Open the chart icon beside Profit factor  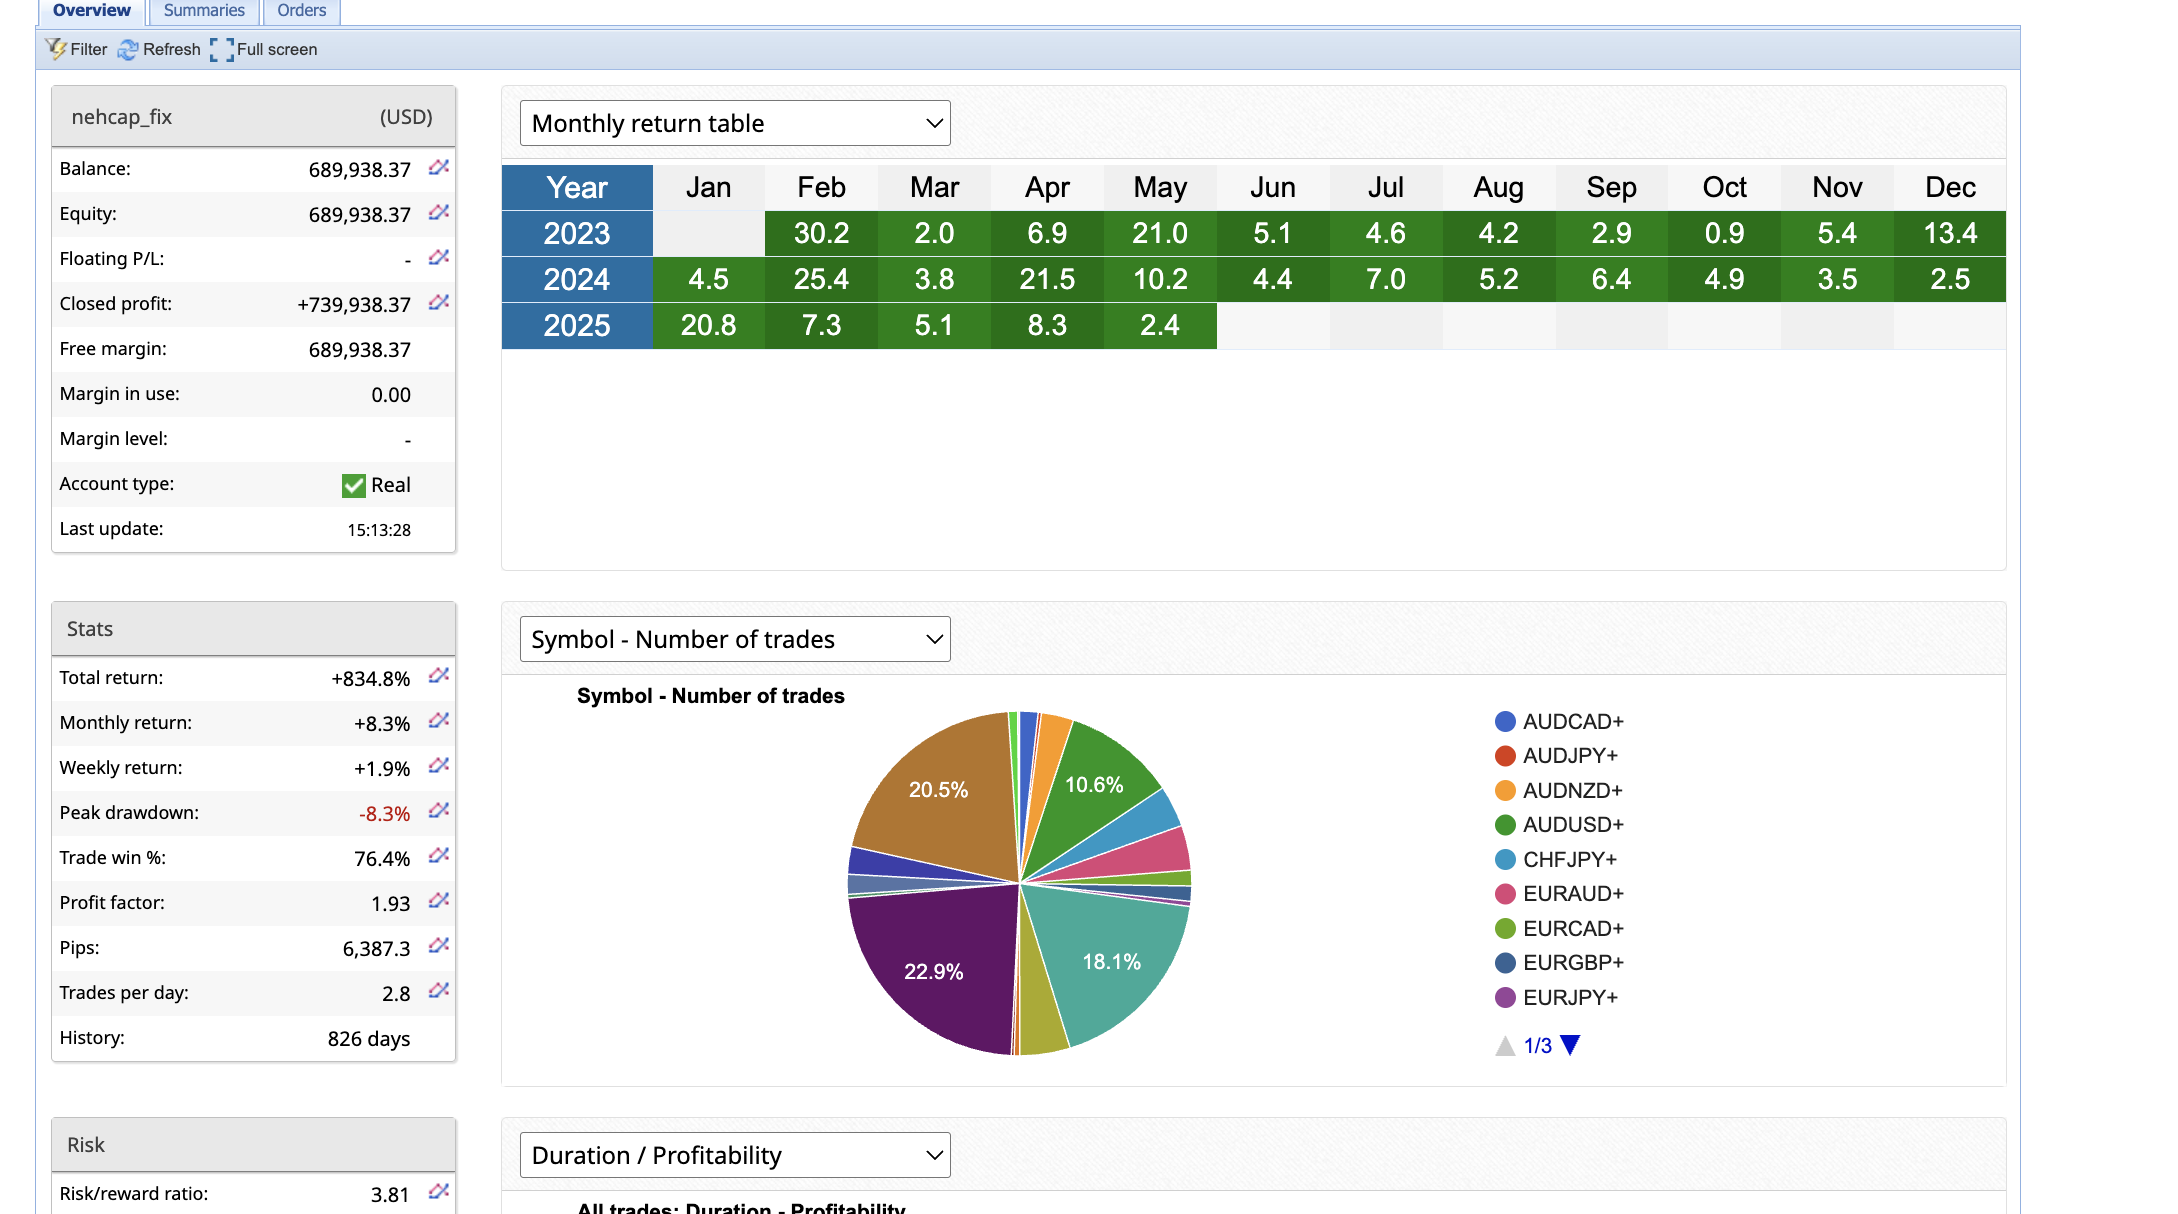pyautogui.click(x=438, y=902)
